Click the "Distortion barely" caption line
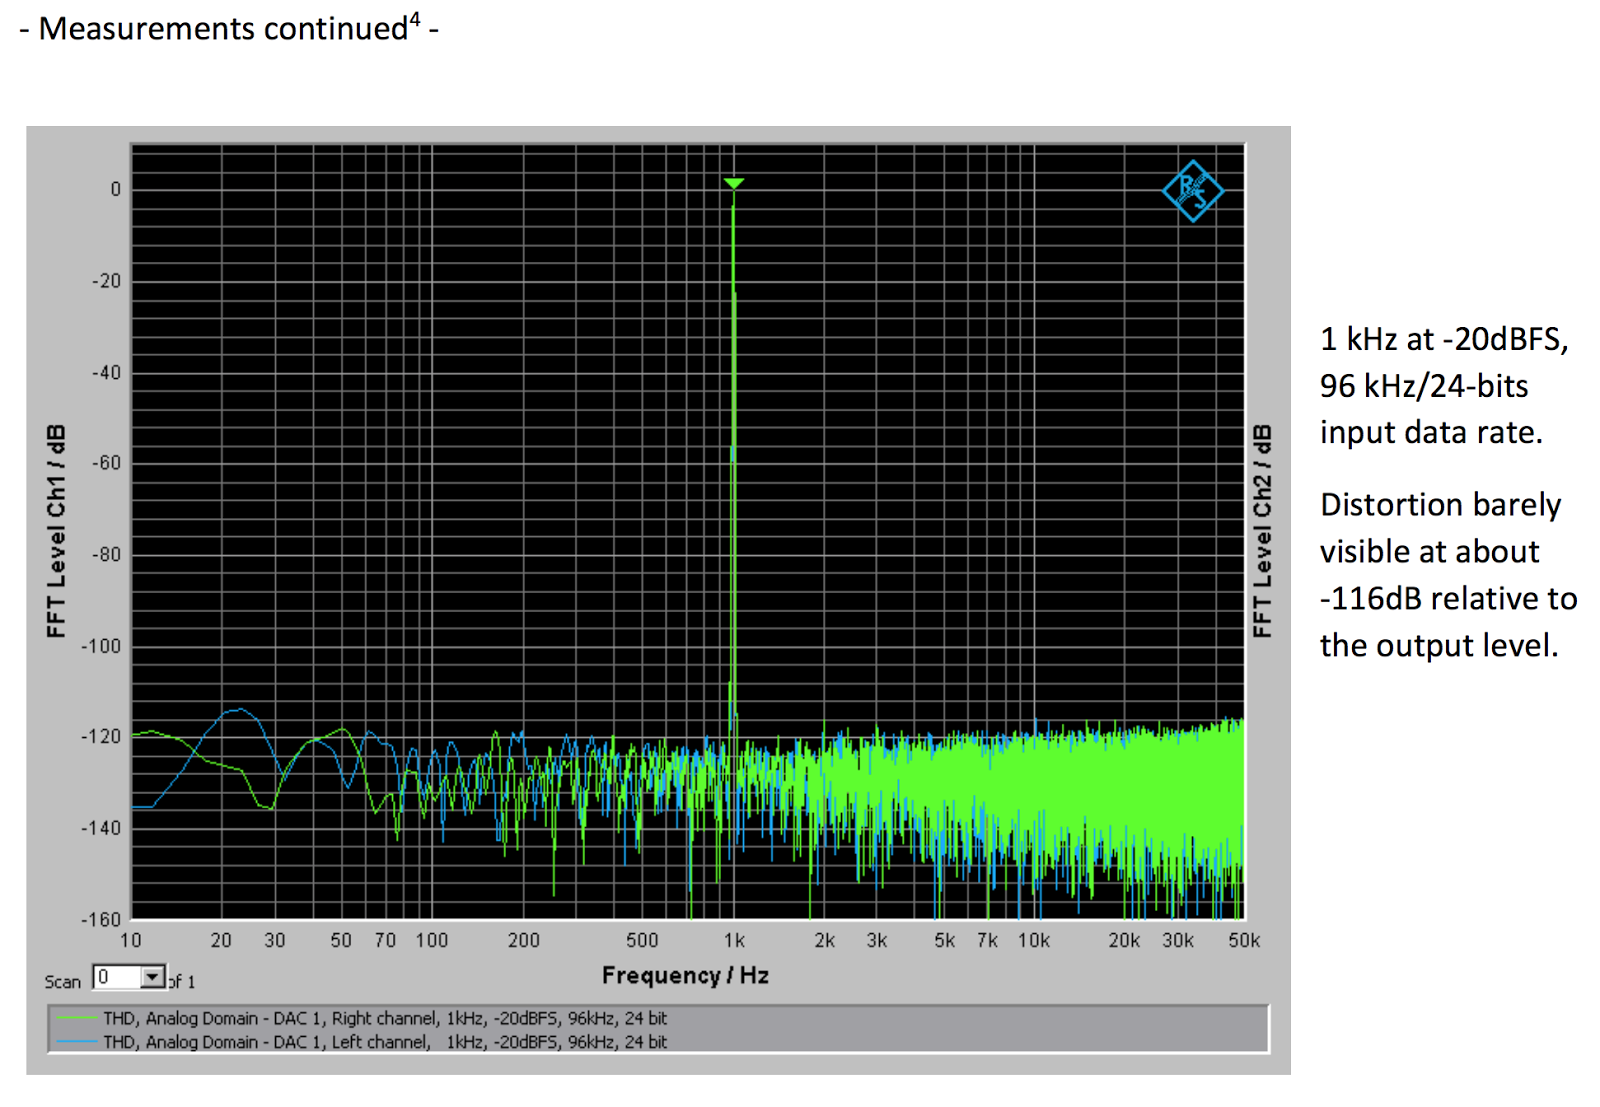 tap(1440, 505)
